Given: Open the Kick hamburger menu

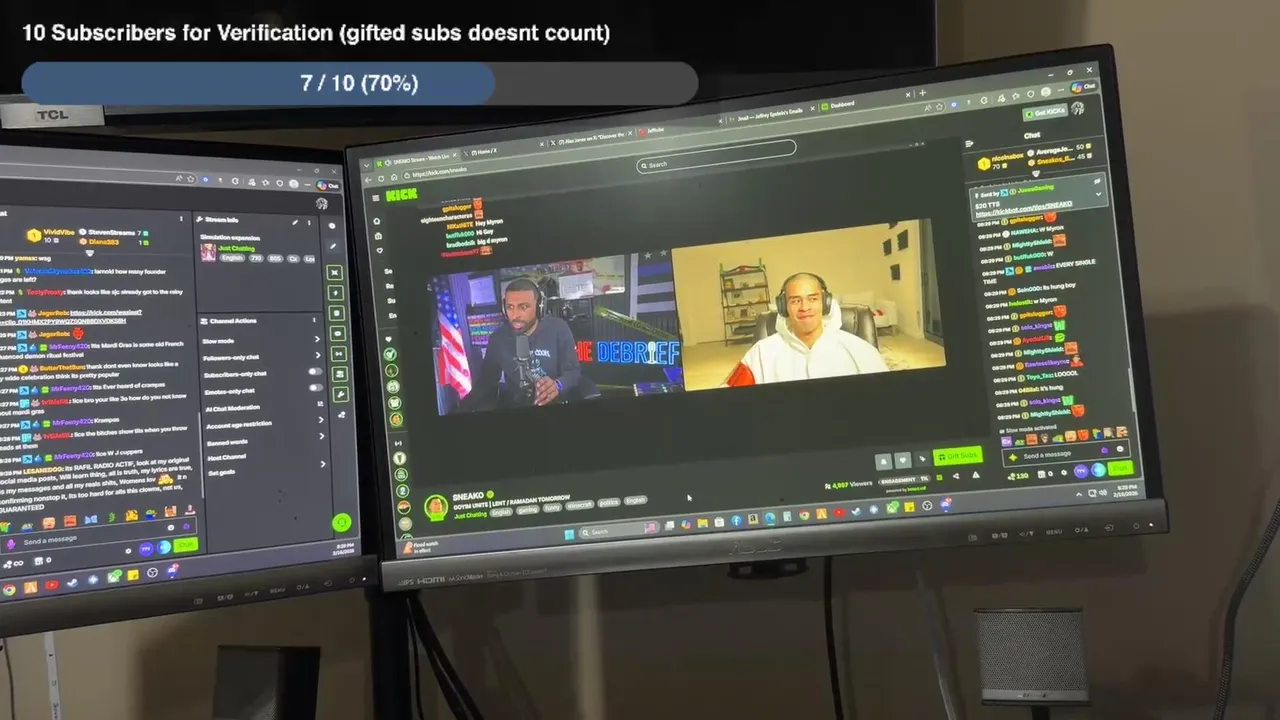Looking at the screenshot, I should point(376,198).
